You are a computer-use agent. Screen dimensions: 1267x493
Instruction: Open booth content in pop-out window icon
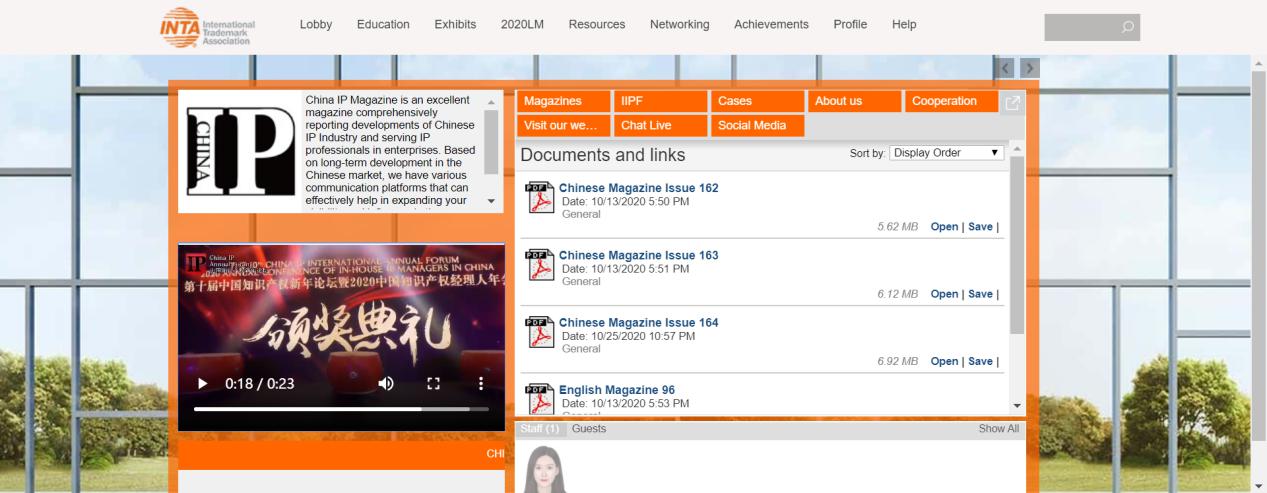point(1012,102)
